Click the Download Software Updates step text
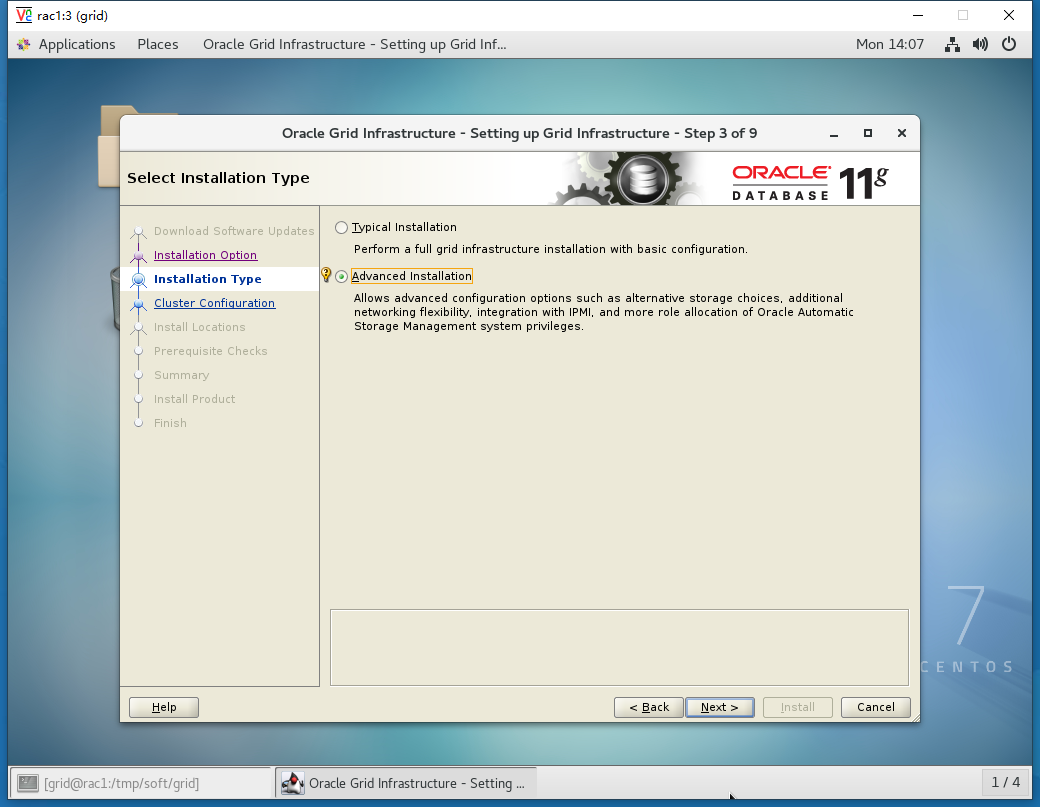This screenshot has height=807, width=1040. pyautogui.click(x=234, y=231)
